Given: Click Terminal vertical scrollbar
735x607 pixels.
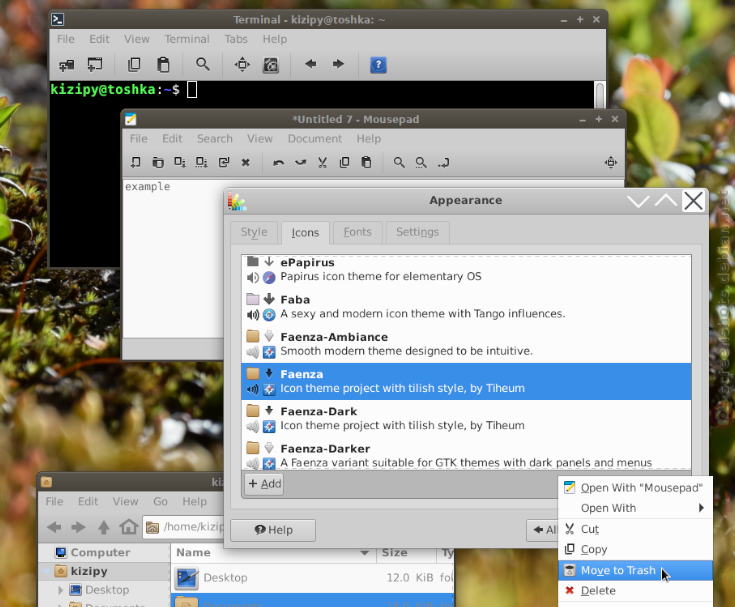Looking at the screenshot, I should pyautogui.click(x=600, y=95).
